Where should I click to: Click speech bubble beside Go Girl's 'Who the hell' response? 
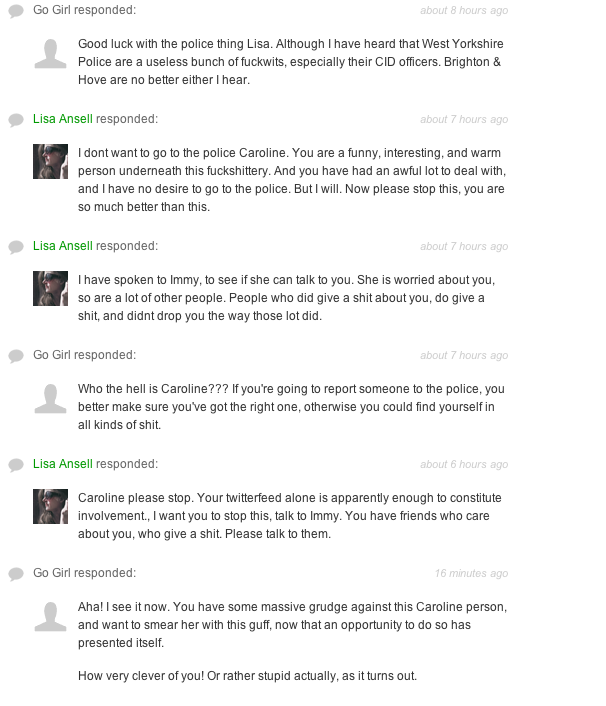16,356
